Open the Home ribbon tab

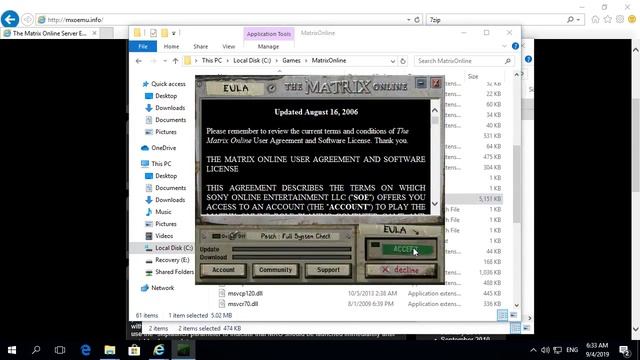(x=171, y=47)
